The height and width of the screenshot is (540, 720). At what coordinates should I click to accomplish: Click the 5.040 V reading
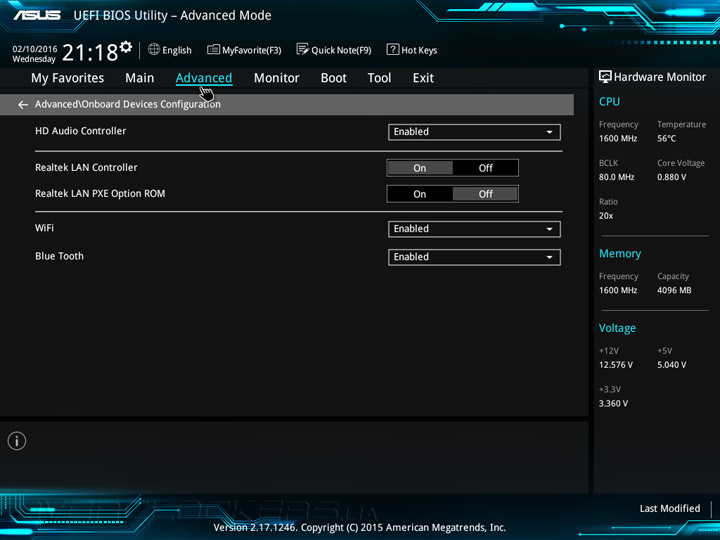pos(671,365)
